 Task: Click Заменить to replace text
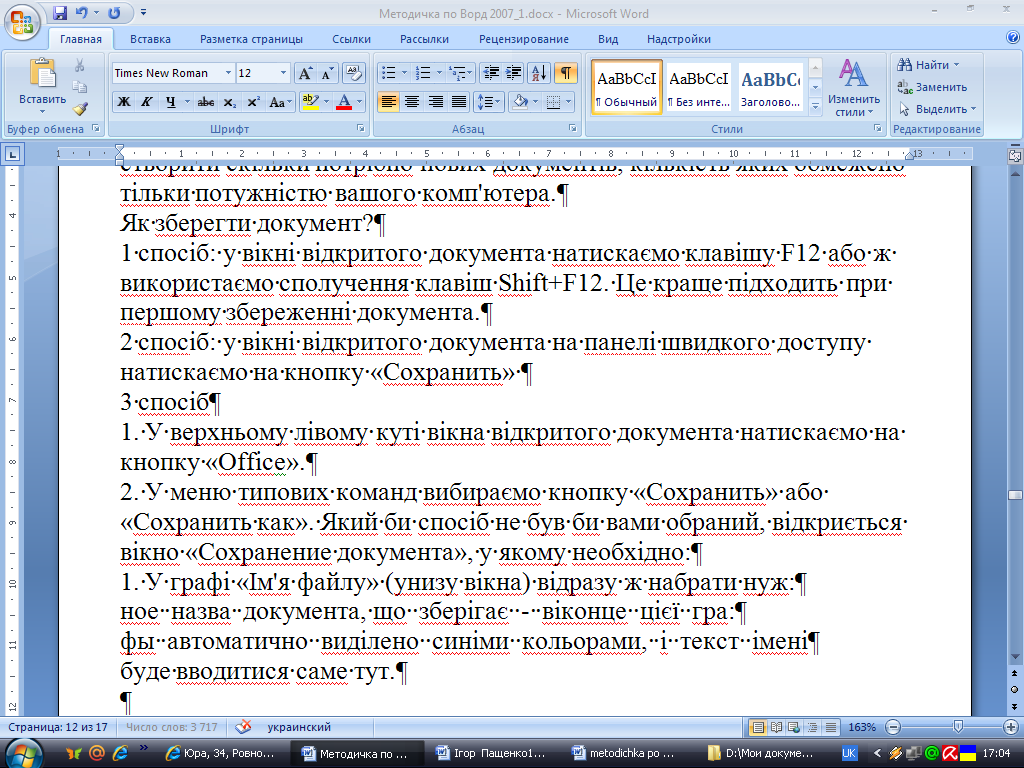coord(932,87)
